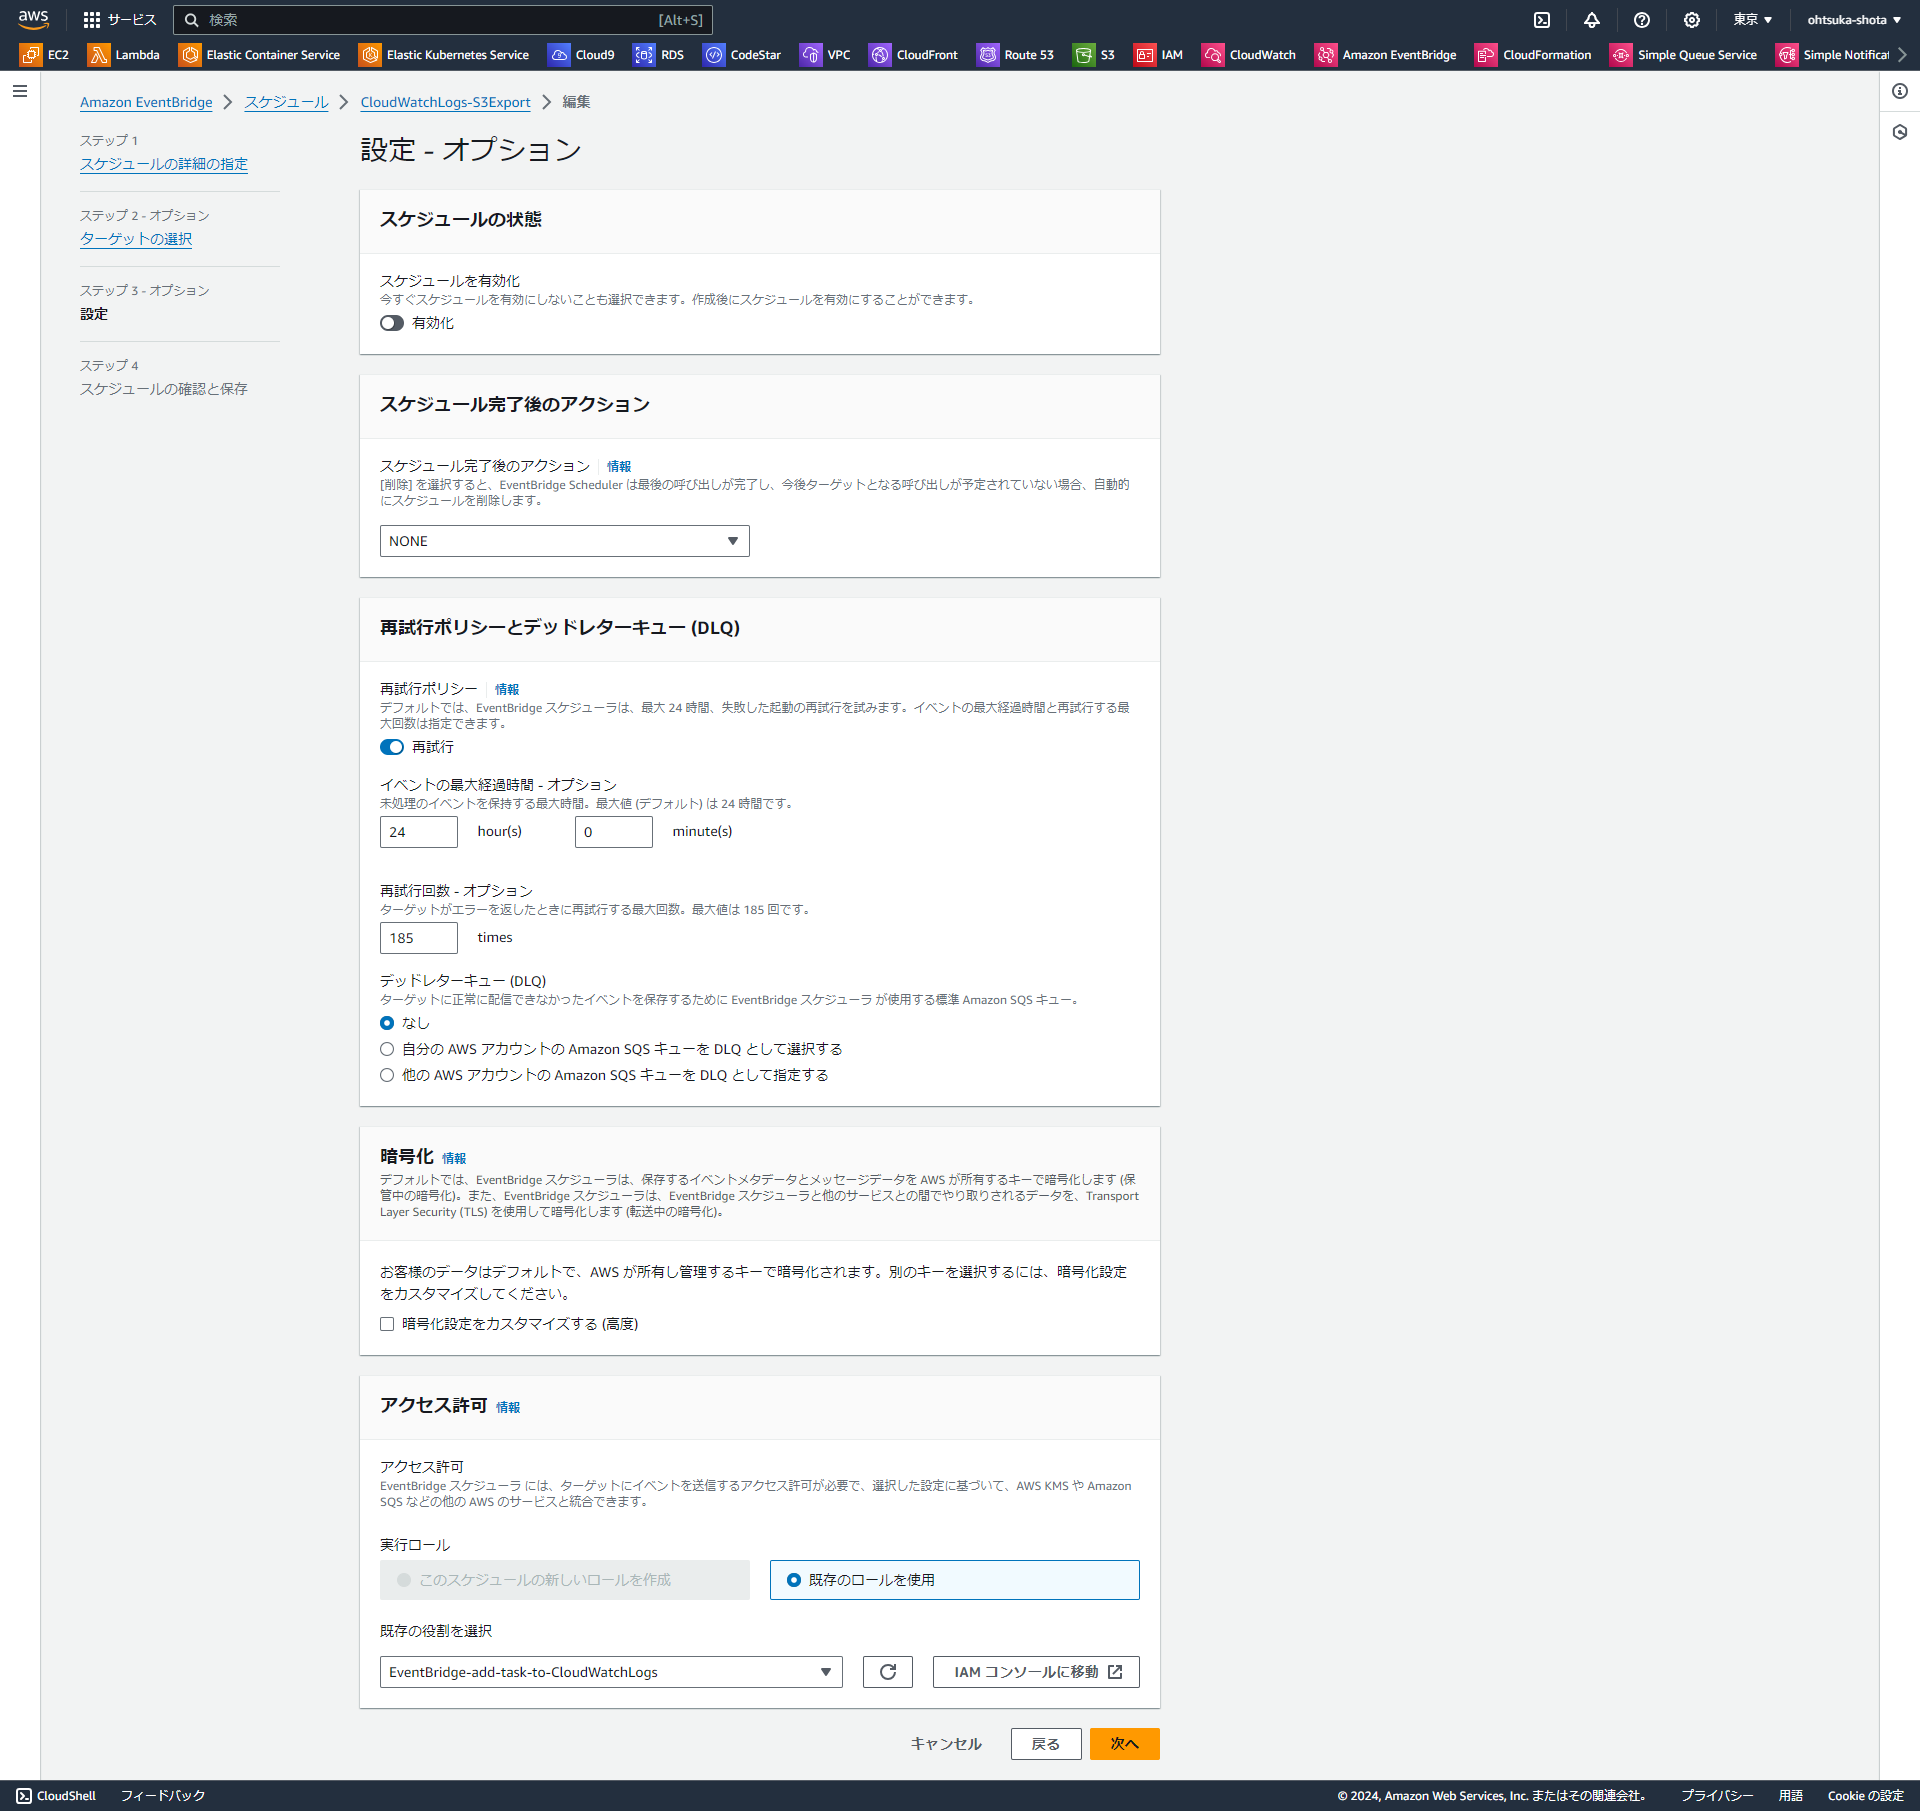Image resolution: width=1920 pixels, height=1811 pixels.
Task: Open the EventBridge-add-task-to-CloudWatchLogs role dropdown
Action: tap(610, 1671)
